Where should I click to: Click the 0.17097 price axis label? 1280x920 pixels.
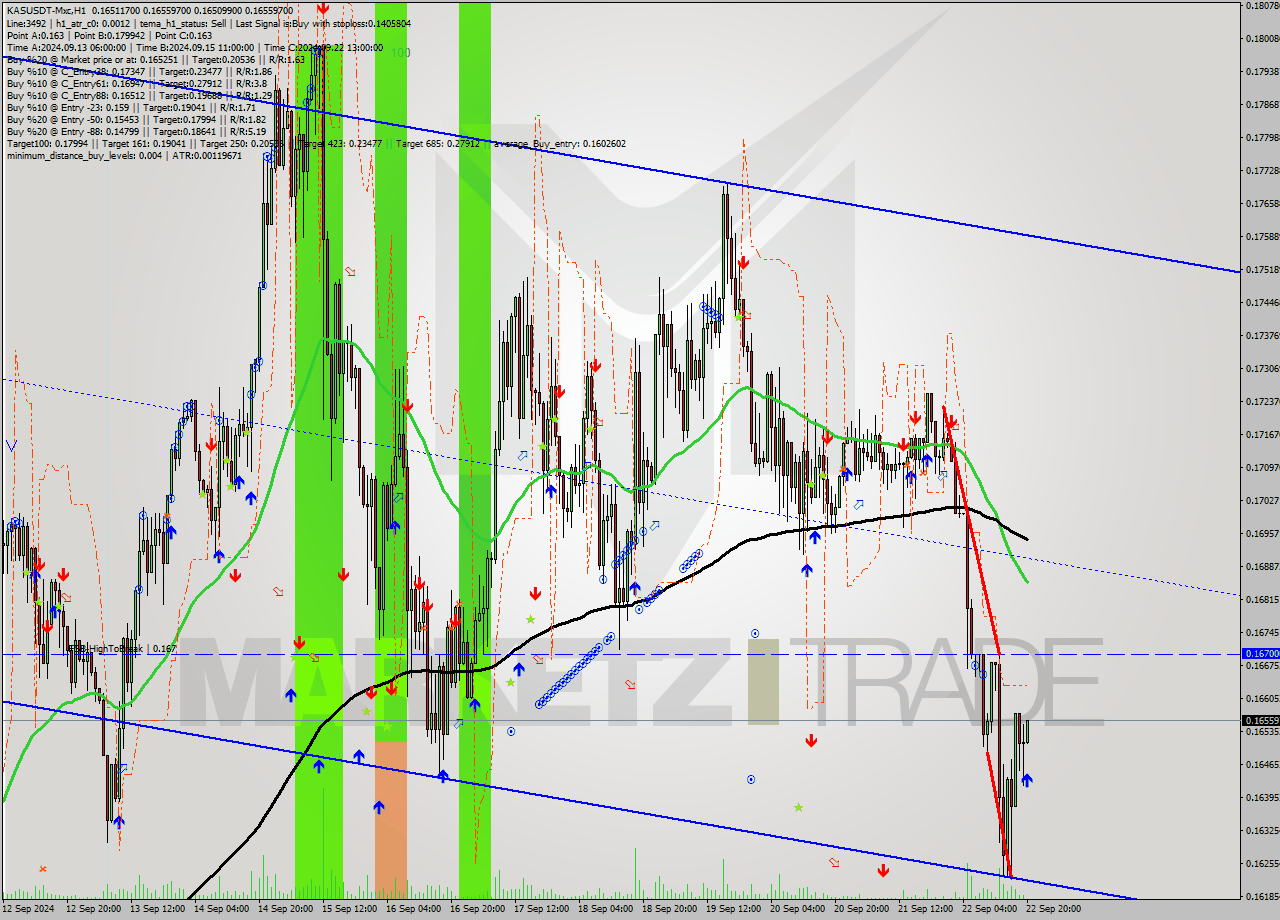click(x=1261, y=468)
